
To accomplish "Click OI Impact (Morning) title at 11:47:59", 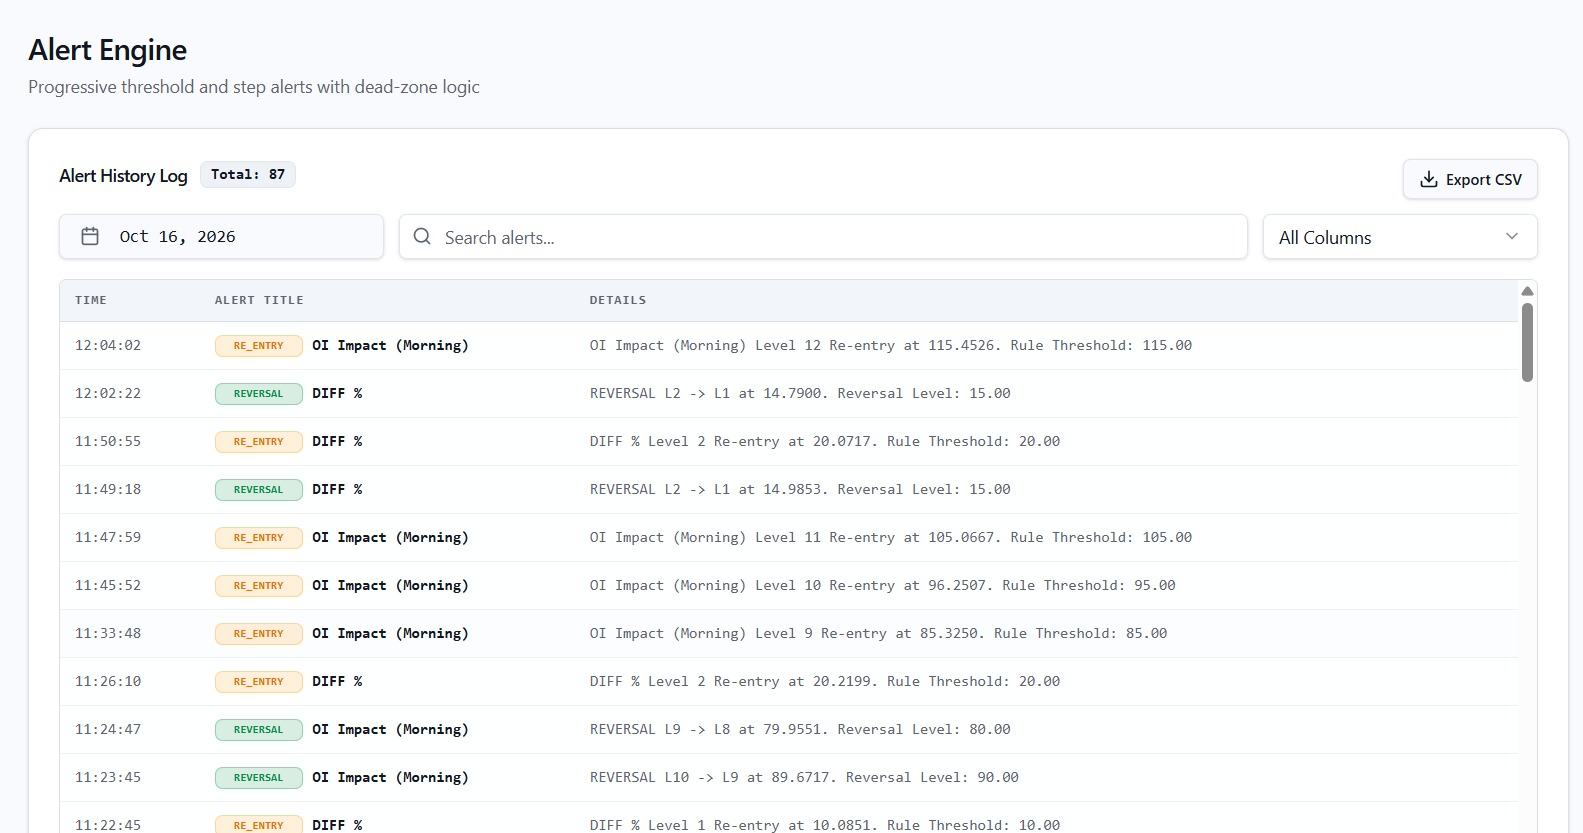I will point(390,538).
